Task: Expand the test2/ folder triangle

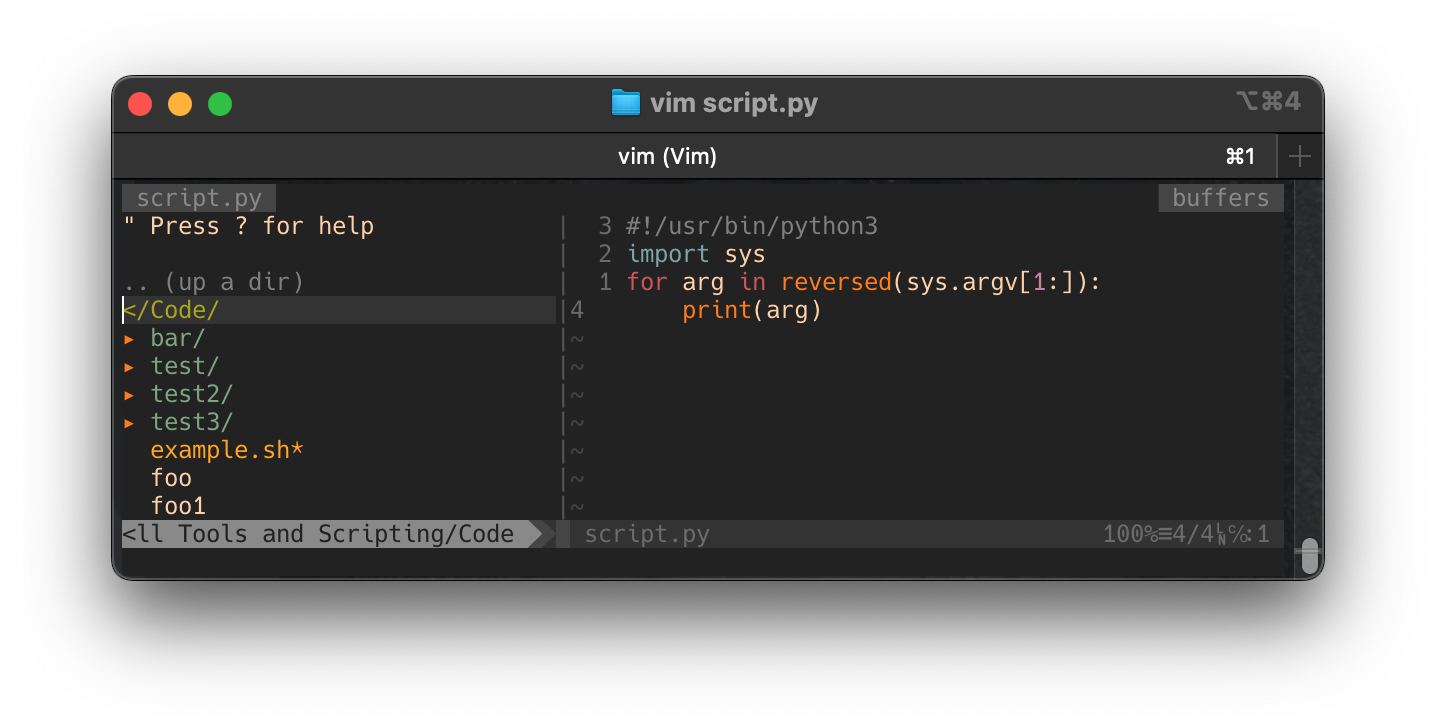Action: [x=129, y=395]
